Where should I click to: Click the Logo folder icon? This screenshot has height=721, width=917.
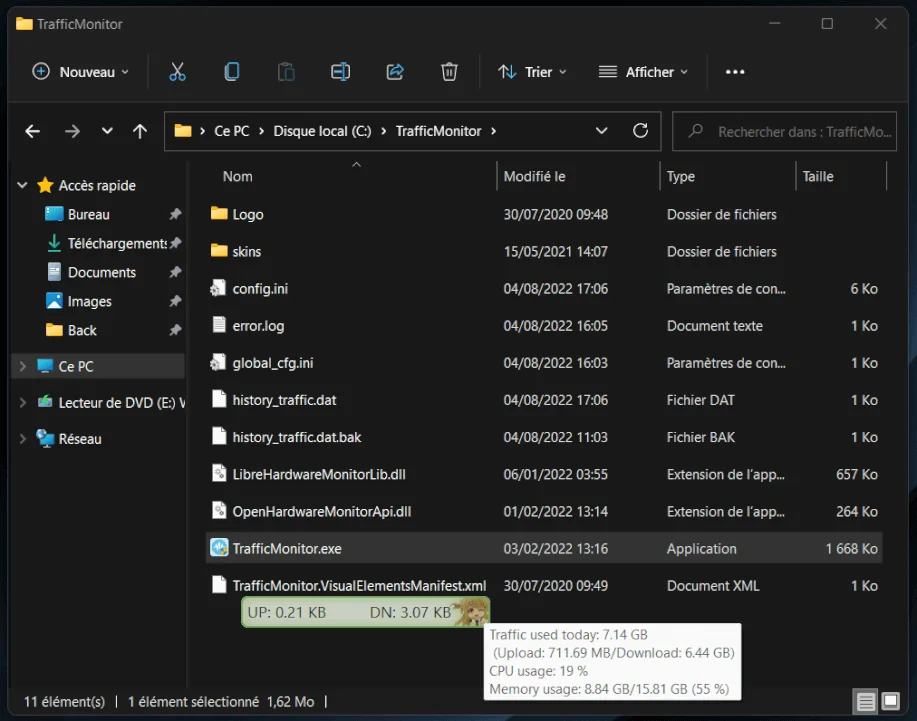click(219, 213)
